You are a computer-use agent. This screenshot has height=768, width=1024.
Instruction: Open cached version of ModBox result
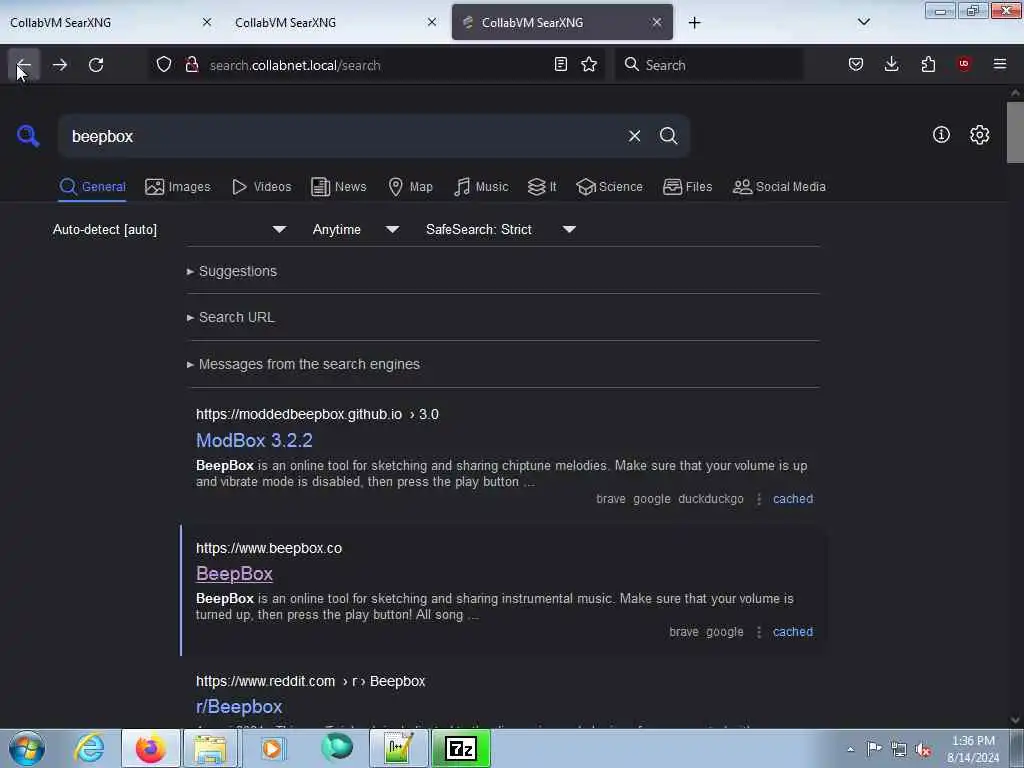tap(793, 499)
